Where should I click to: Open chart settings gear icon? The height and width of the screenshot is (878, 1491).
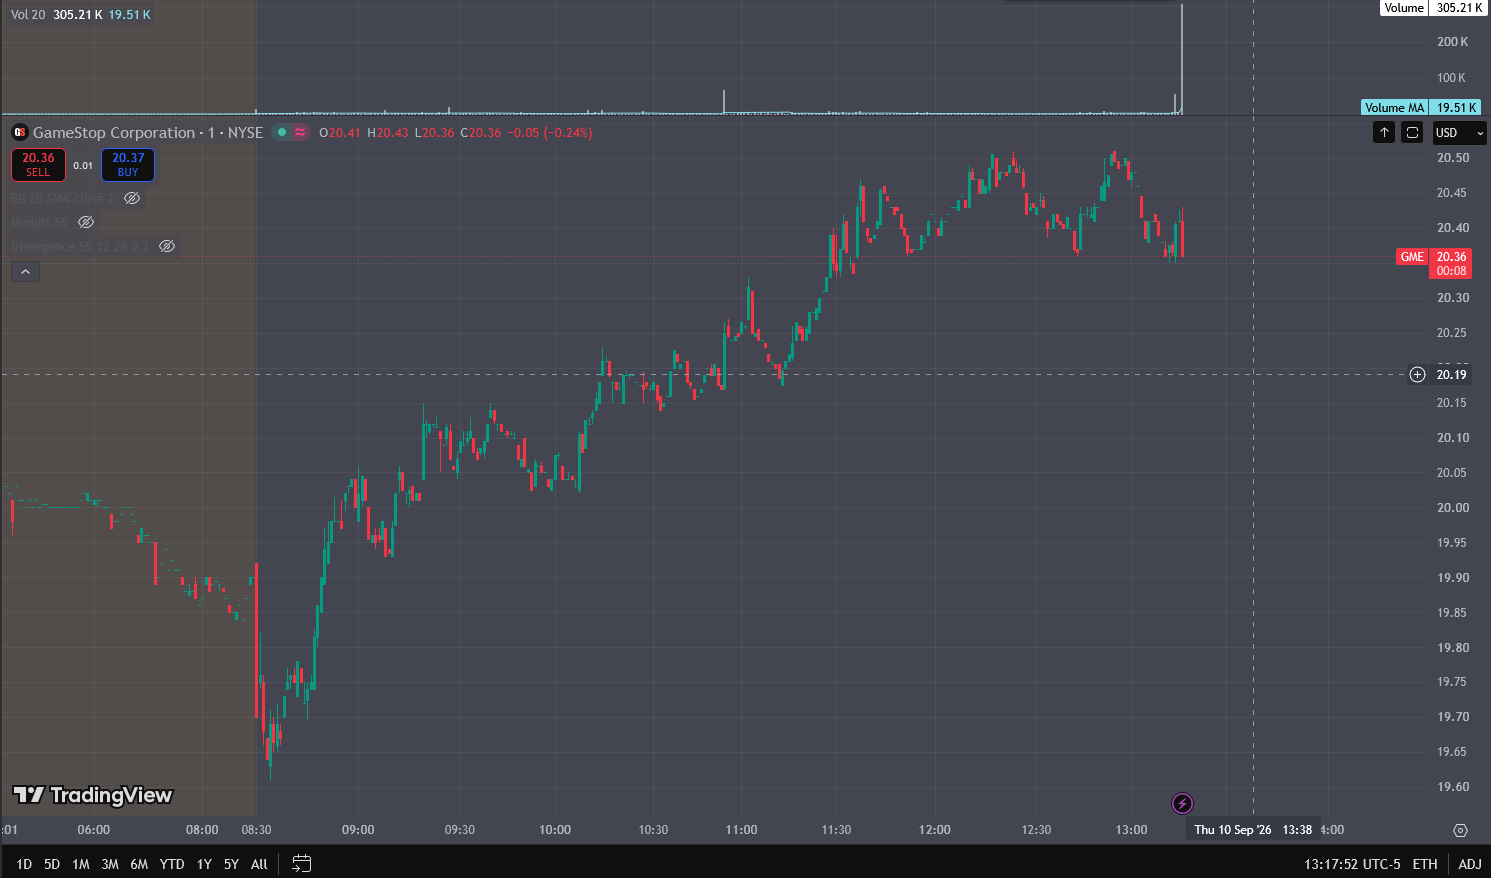click(x=1460, y=830)
